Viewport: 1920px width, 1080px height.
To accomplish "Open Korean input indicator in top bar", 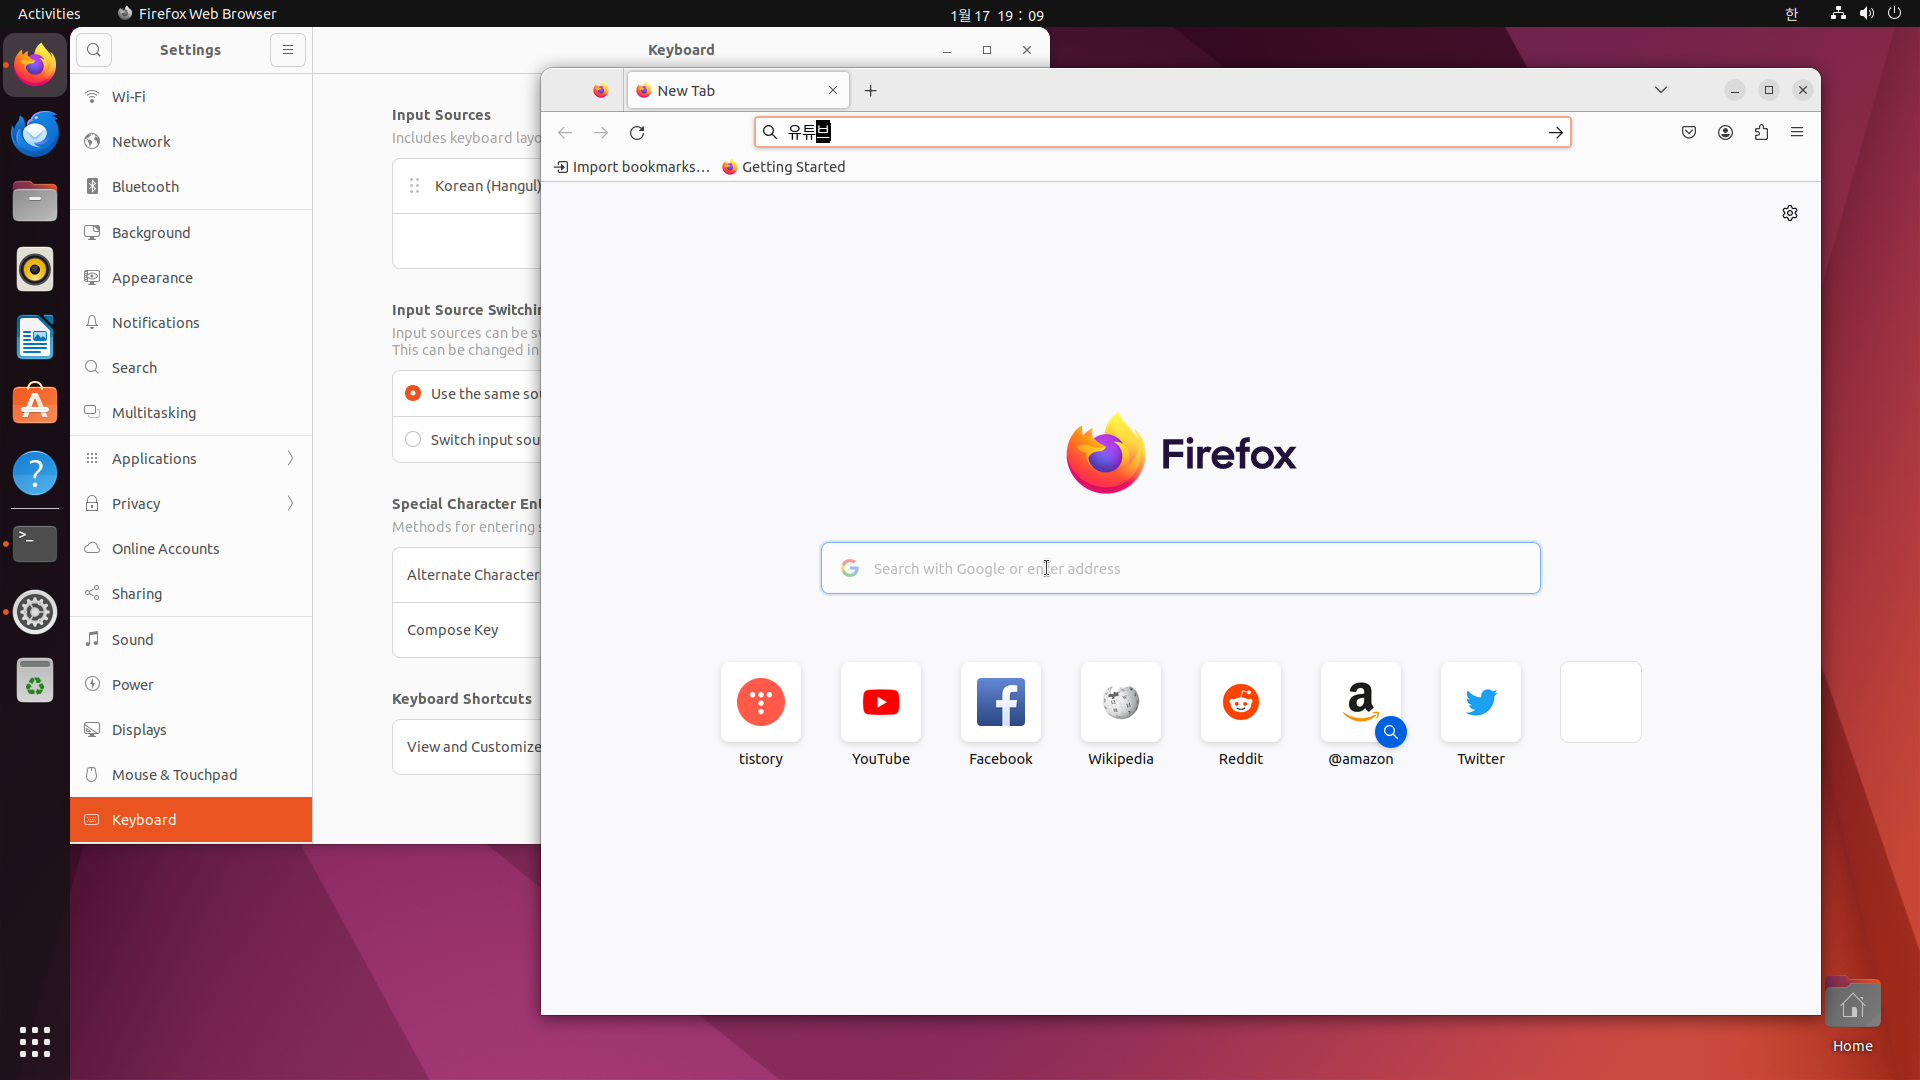I will pyautogui.click(x=1791, y=14).
